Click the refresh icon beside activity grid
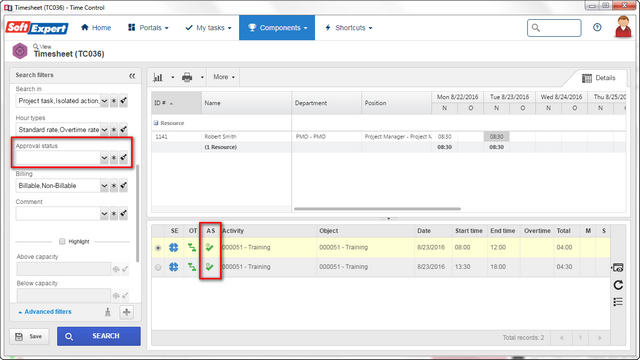 coord(618,285)
